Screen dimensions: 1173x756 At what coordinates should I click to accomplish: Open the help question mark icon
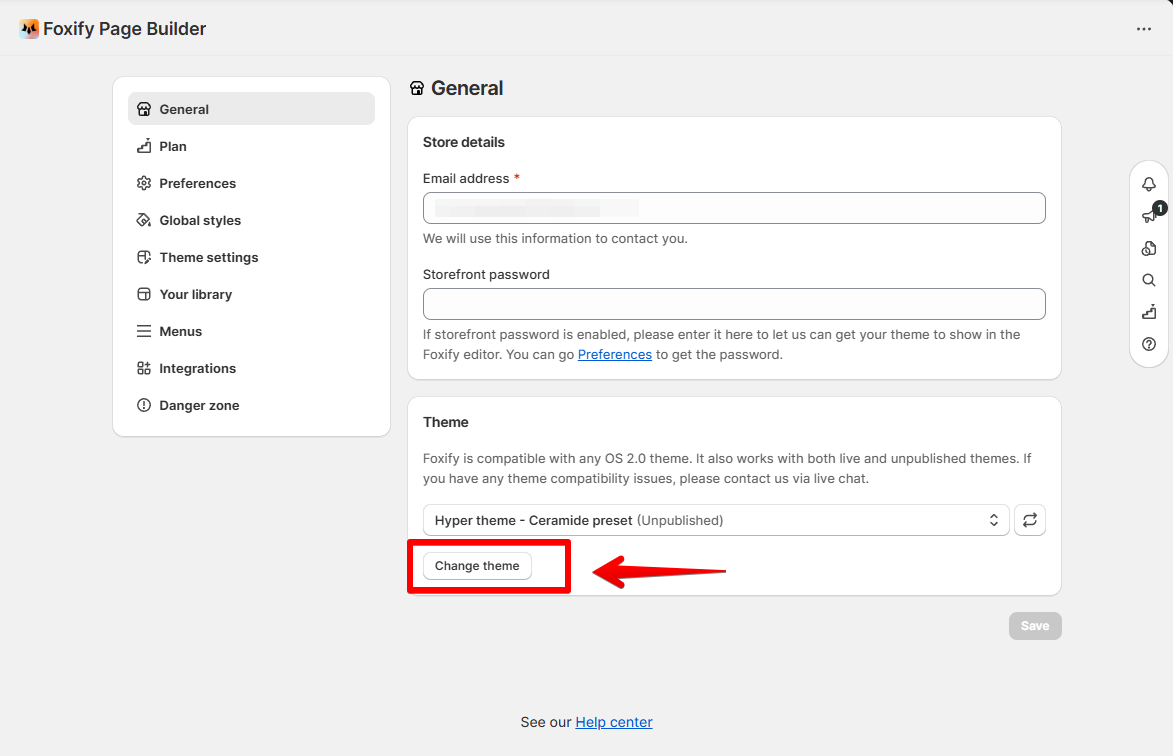pos(1149,344)
